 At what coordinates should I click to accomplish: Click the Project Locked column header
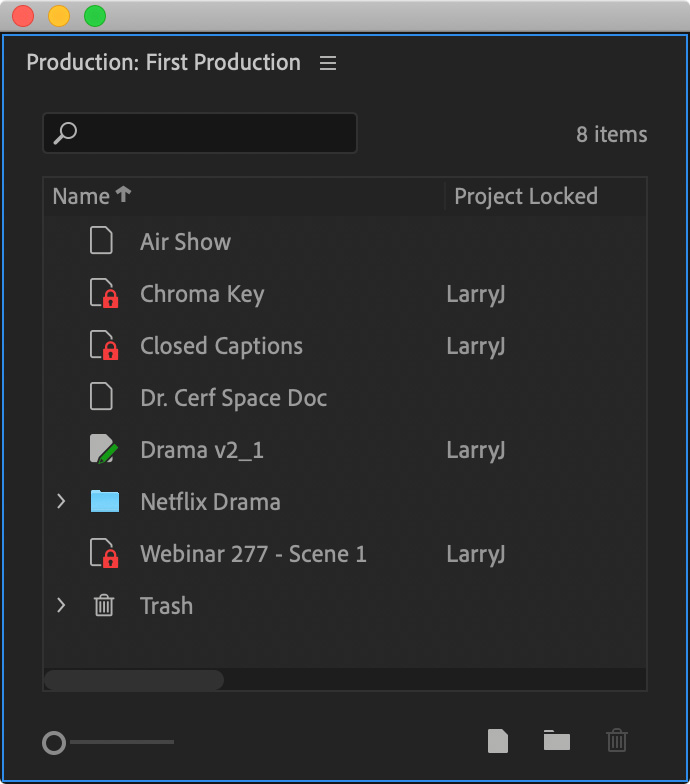[526, 196]
